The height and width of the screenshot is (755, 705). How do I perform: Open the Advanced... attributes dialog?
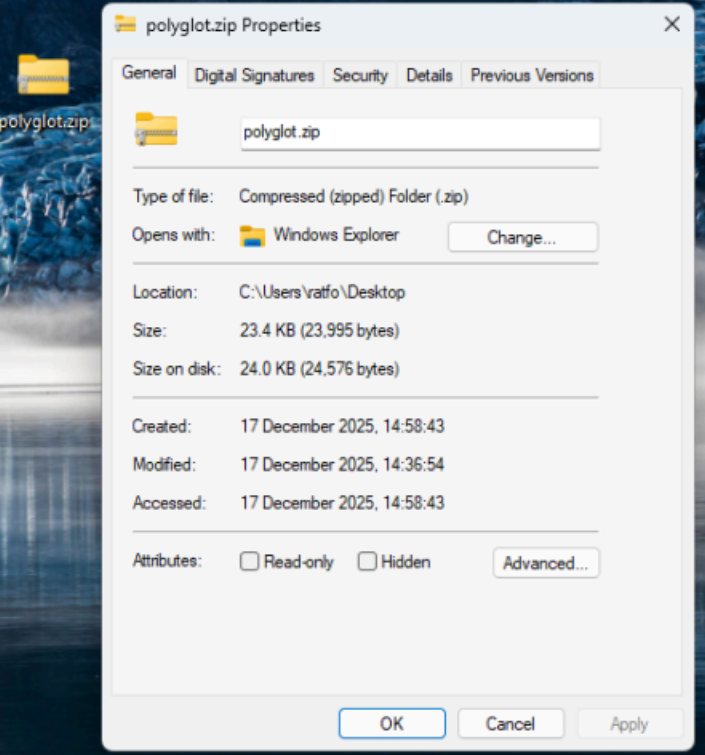pos(545,563)
